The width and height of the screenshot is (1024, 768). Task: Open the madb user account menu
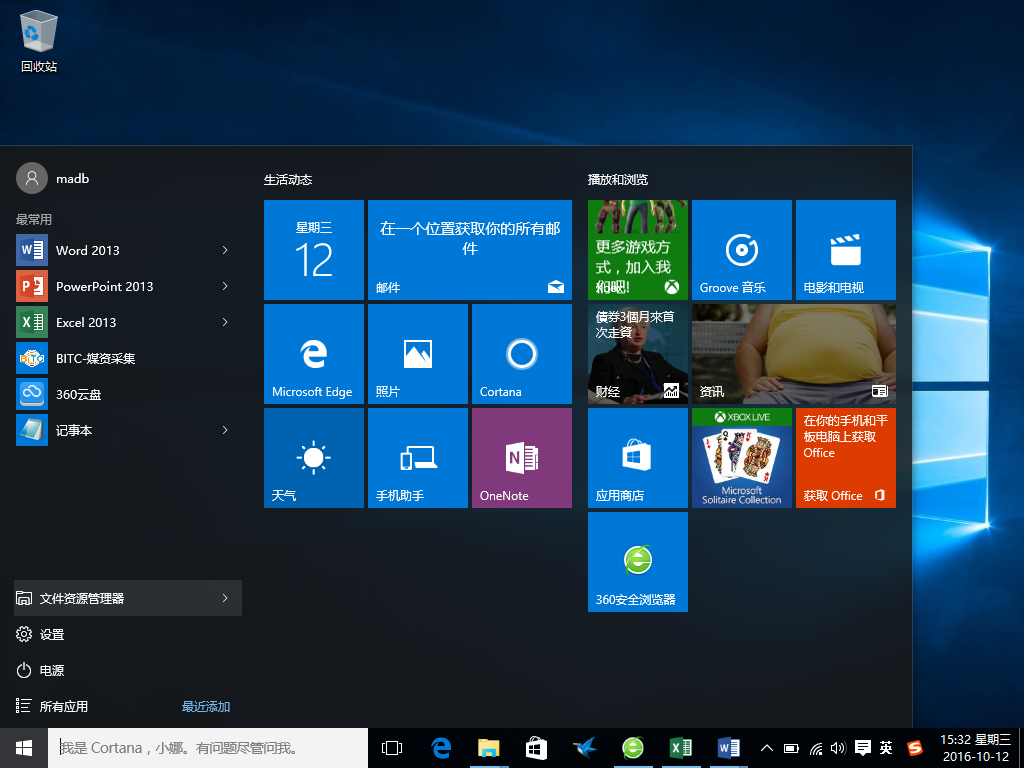coord(53,178)
